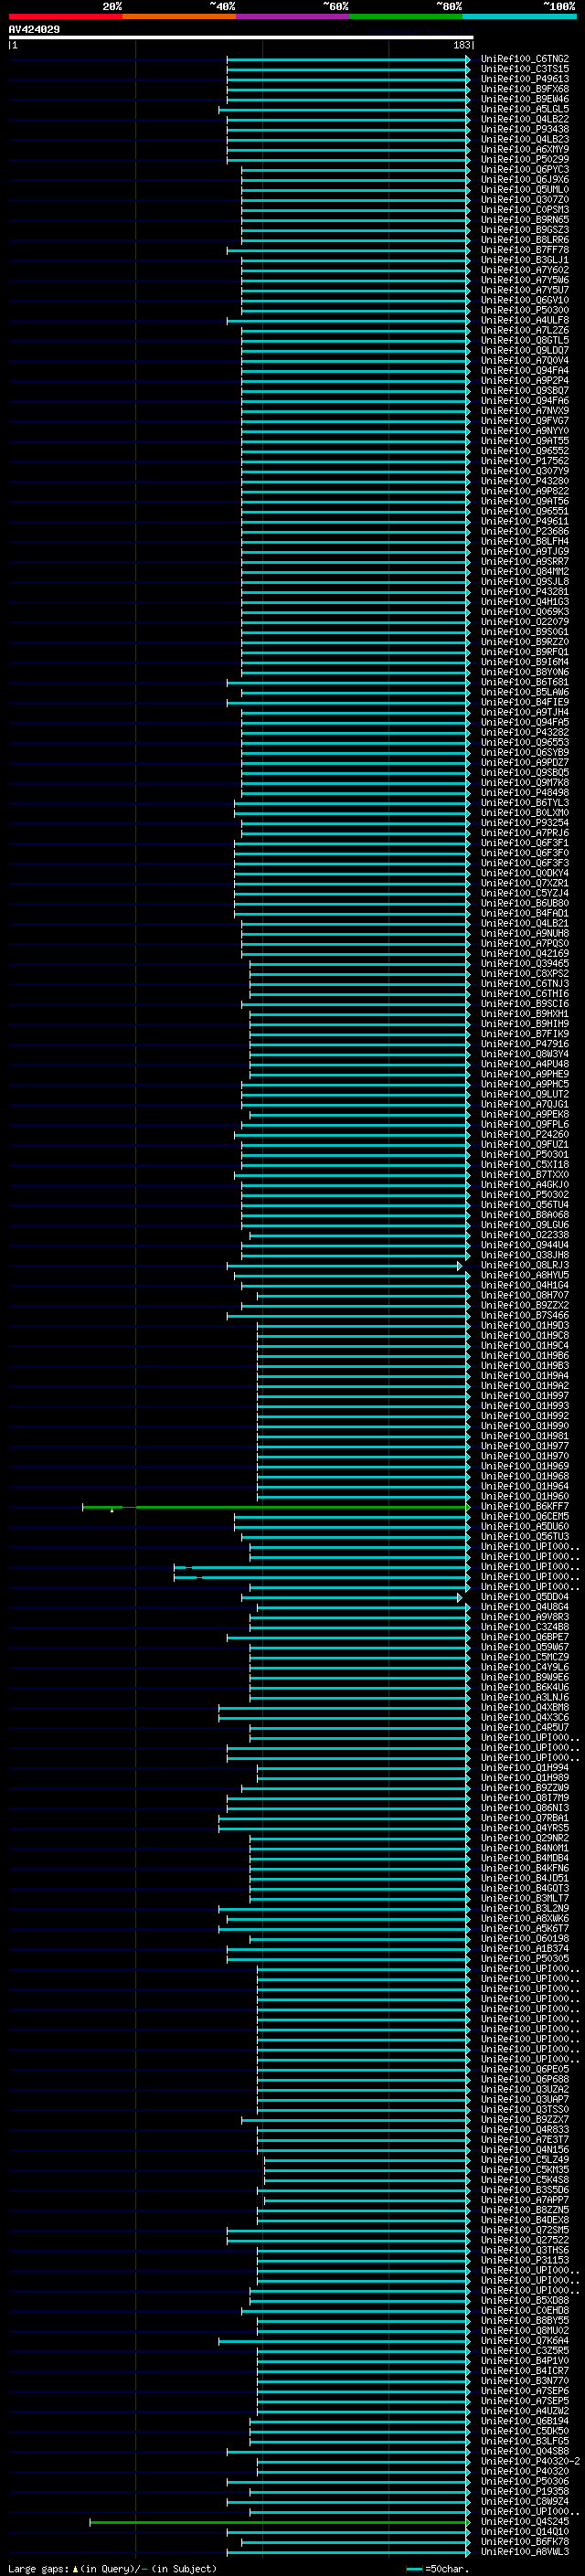Click the red 20% identity legend bar
Screen dimensions: 585x2576
[65, 16]
